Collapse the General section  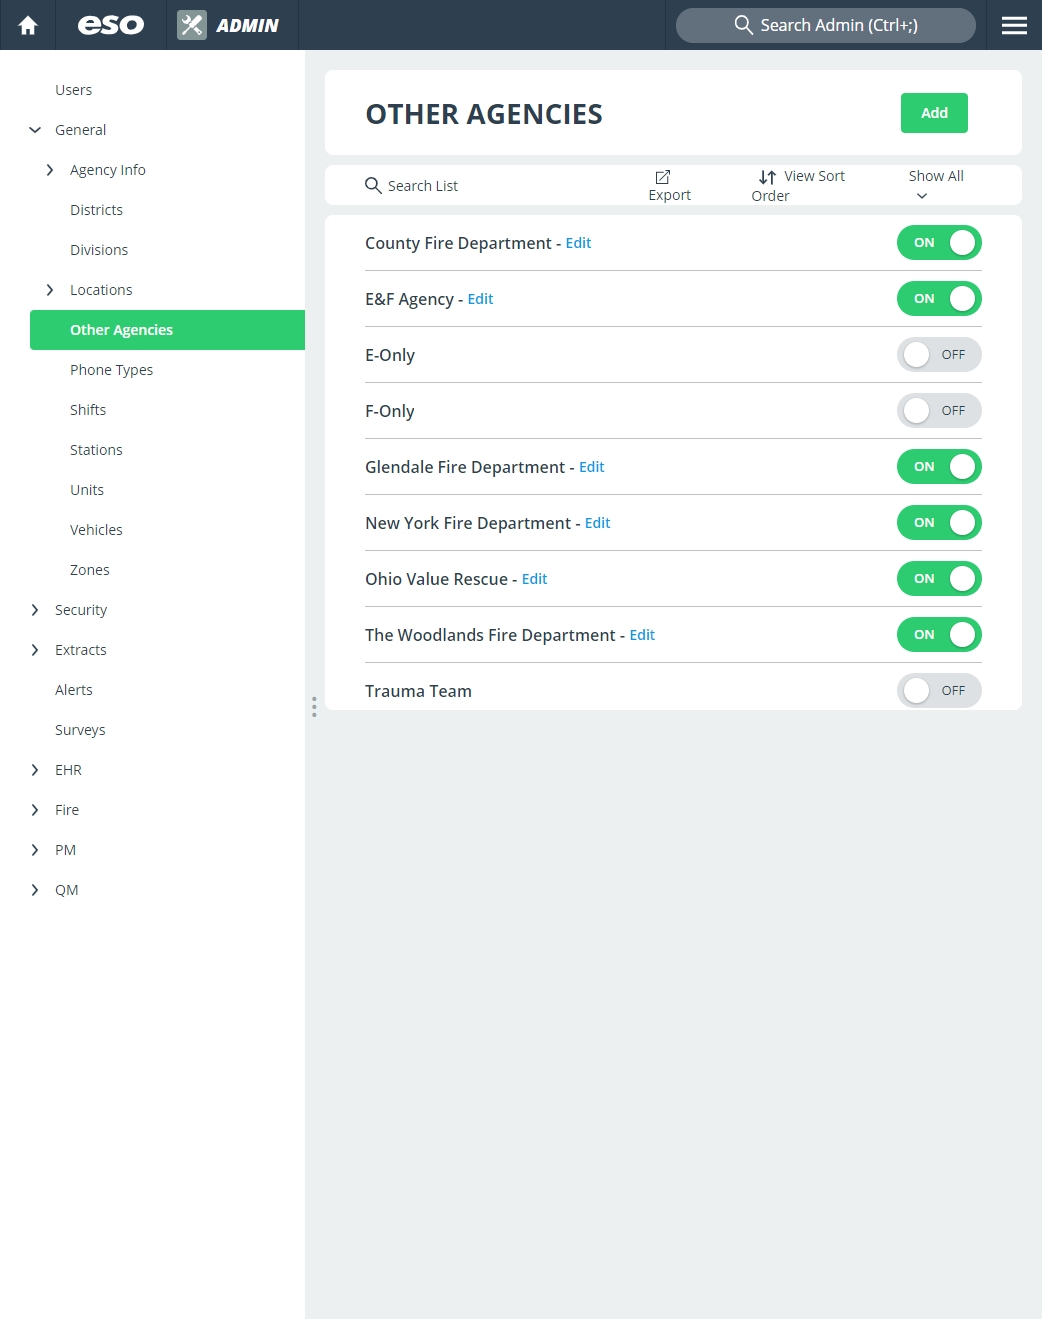(35, 130)
